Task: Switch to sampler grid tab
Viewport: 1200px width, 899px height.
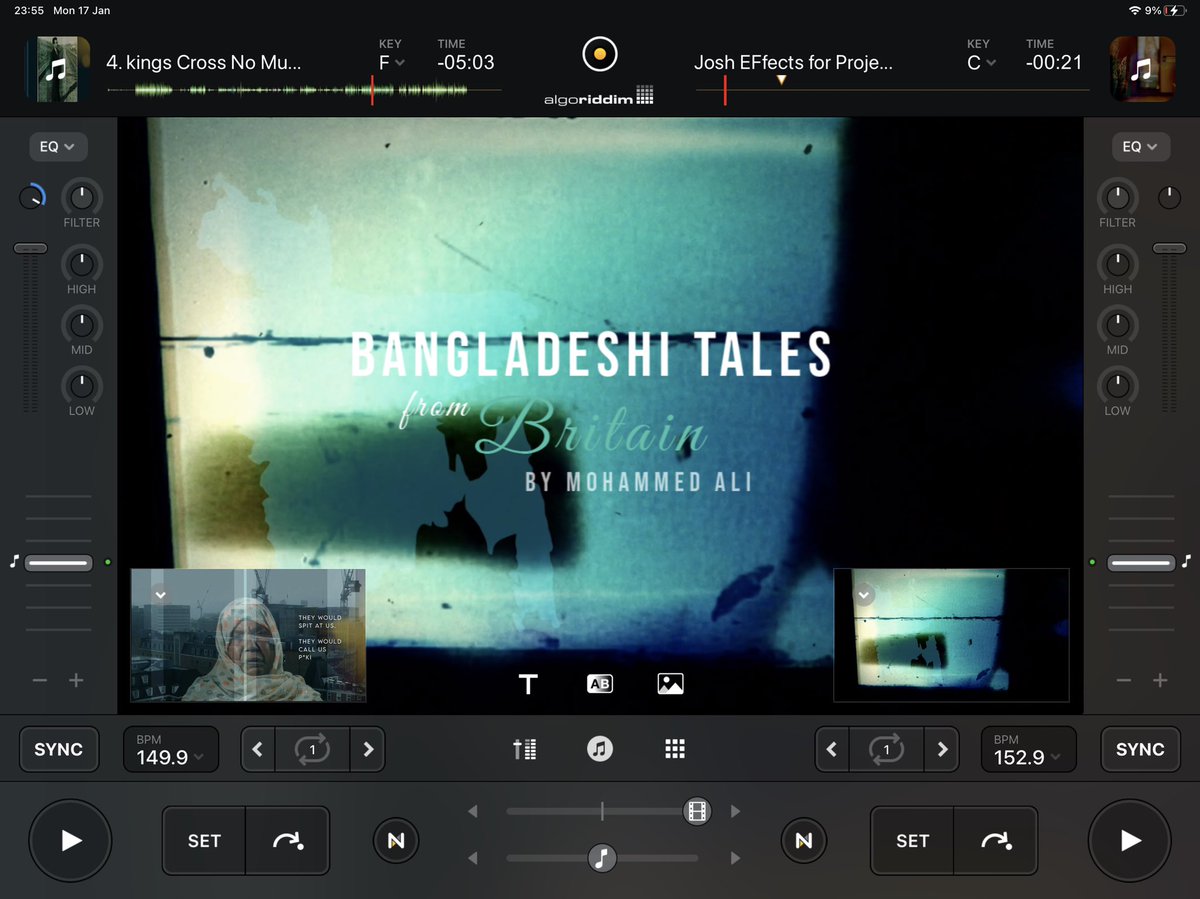Action: 675,749
